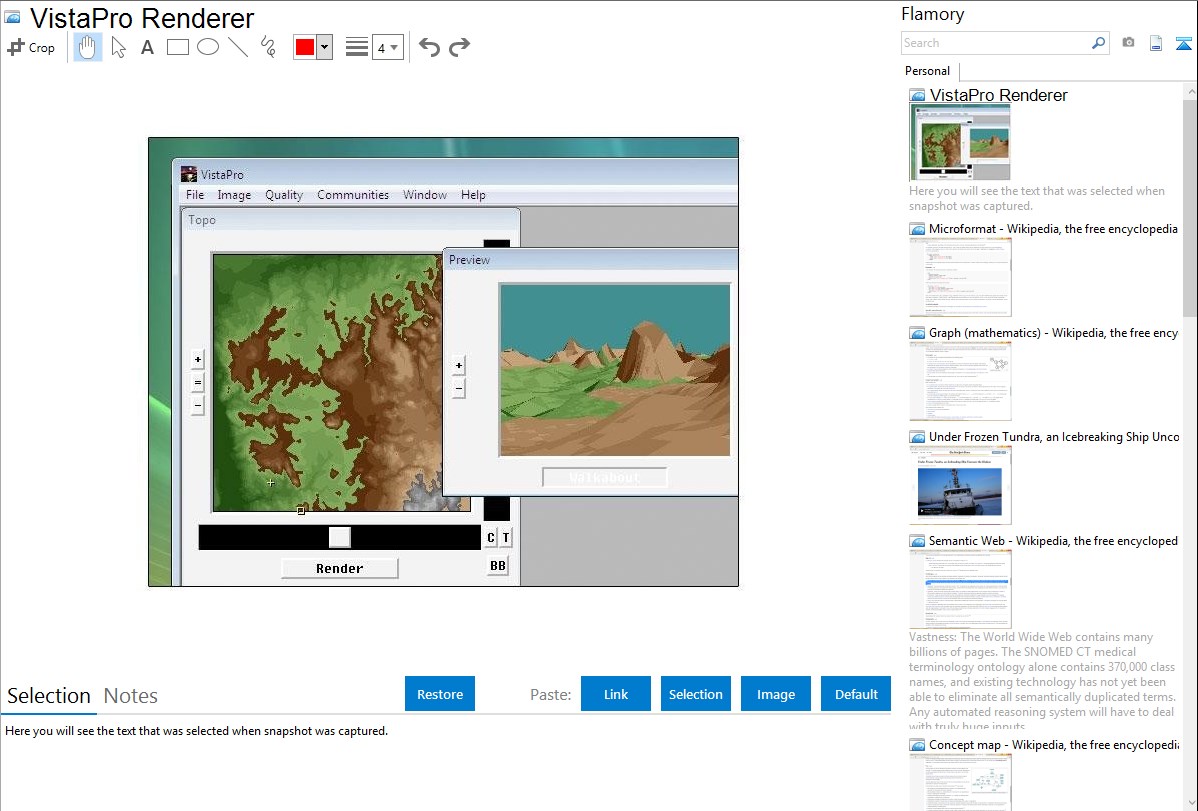Viewport: 1198px width, 811px height.
Task: Click the red color swatch
Action: 305,47
